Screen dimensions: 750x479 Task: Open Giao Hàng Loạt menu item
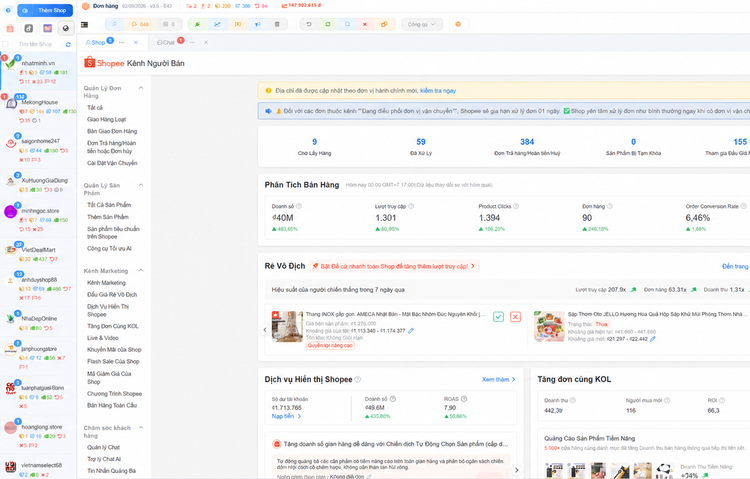[x=107, y=120]
